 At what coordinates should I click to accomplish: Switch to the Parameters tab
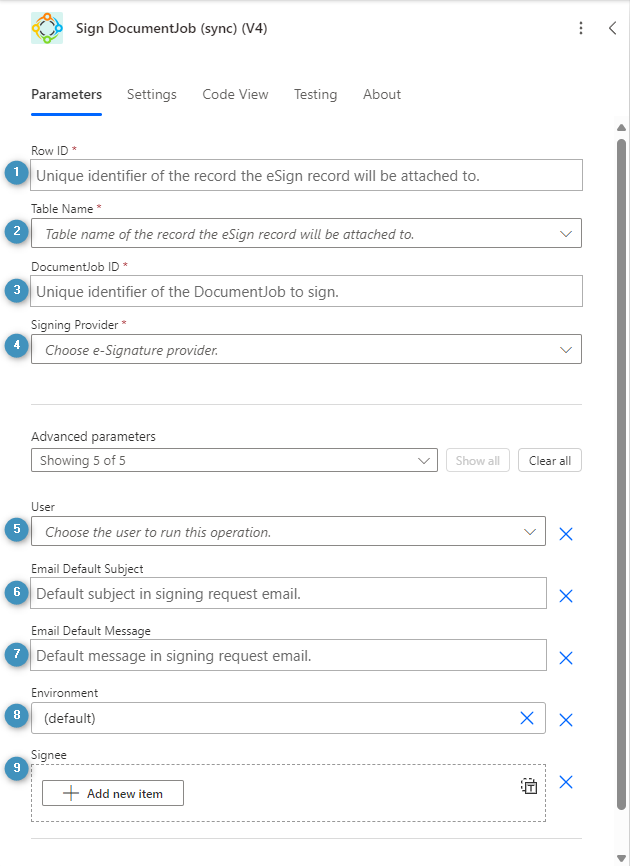[66, 94]
